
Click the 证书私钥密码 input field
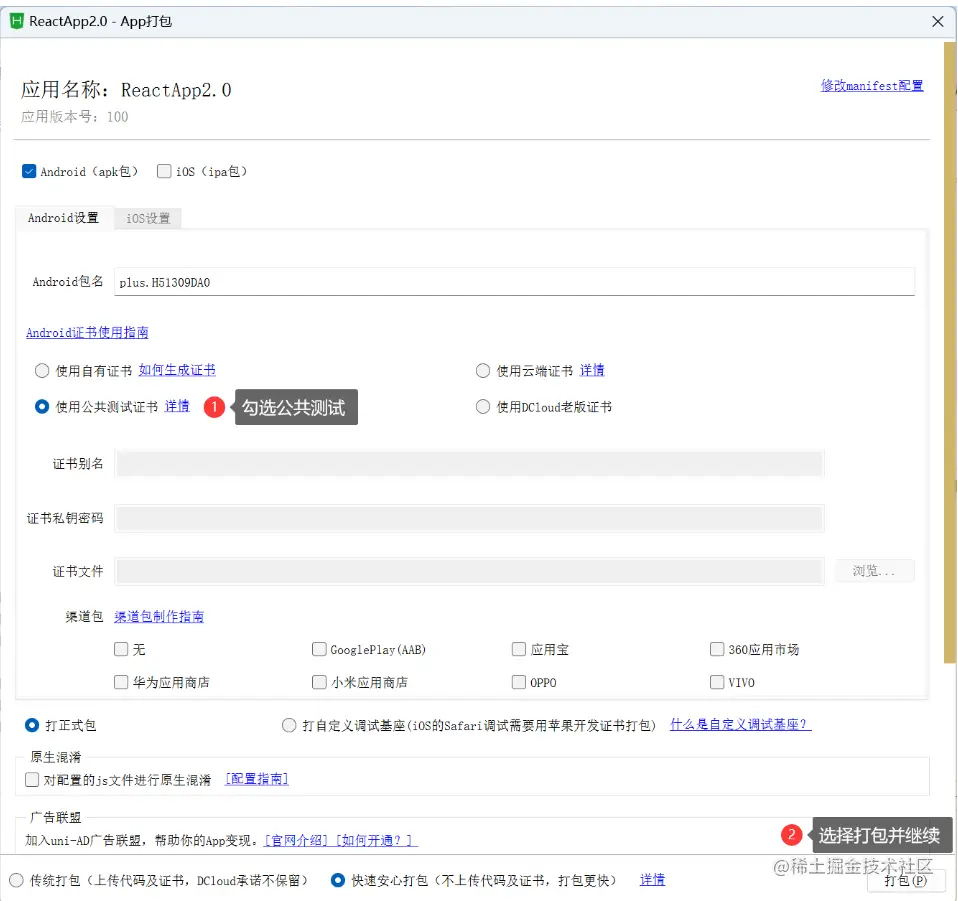(x=469, y=518)
